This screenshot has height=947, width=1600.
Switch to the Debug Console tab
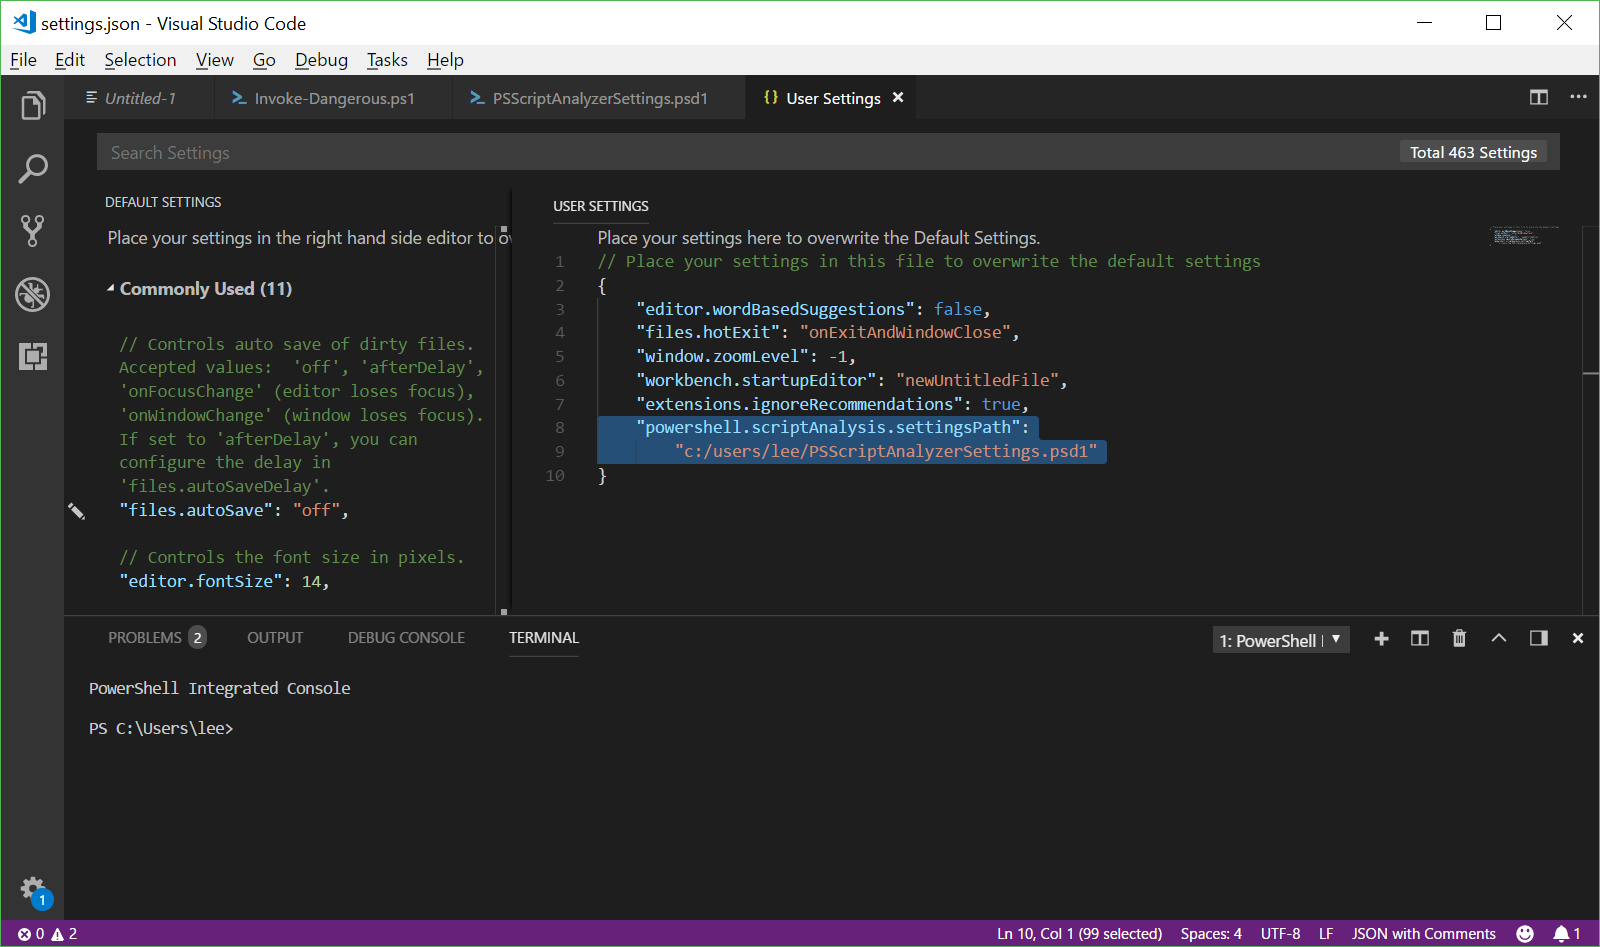click(406, 638)
